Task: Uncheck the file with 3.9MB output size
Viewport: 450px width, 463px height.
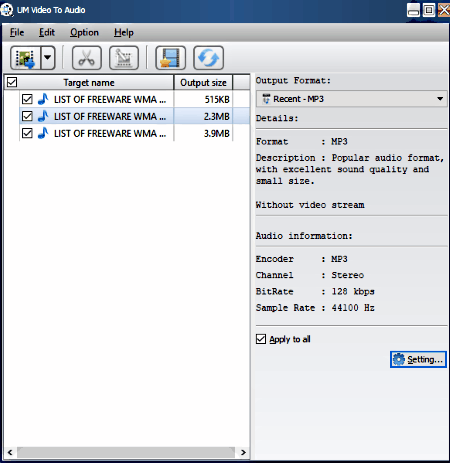Action: point(27,133)
